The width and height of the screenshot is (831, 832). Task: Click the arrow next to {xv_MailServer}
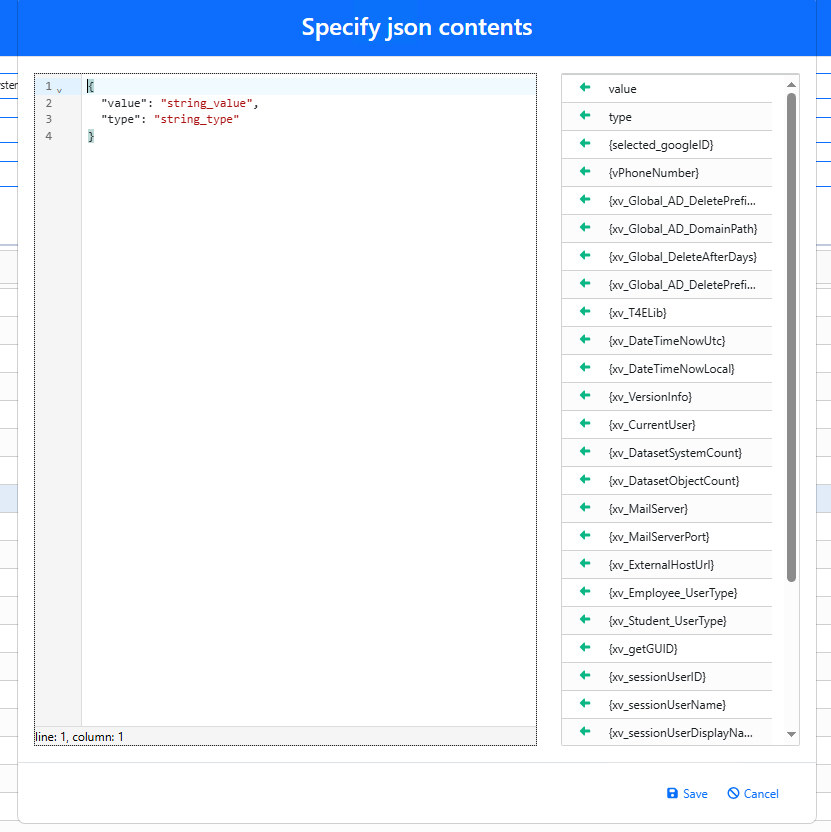[585, 508]
